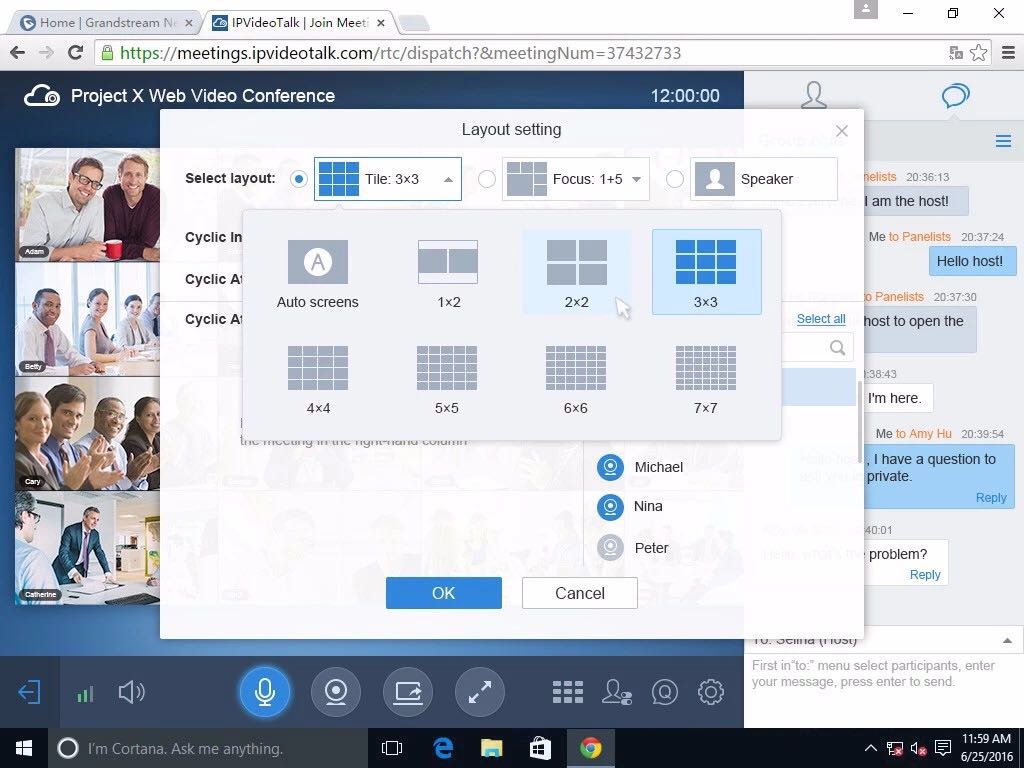1024x768 pixels.
Task: Open Task View on the taskbar
Action: [392, 748]
